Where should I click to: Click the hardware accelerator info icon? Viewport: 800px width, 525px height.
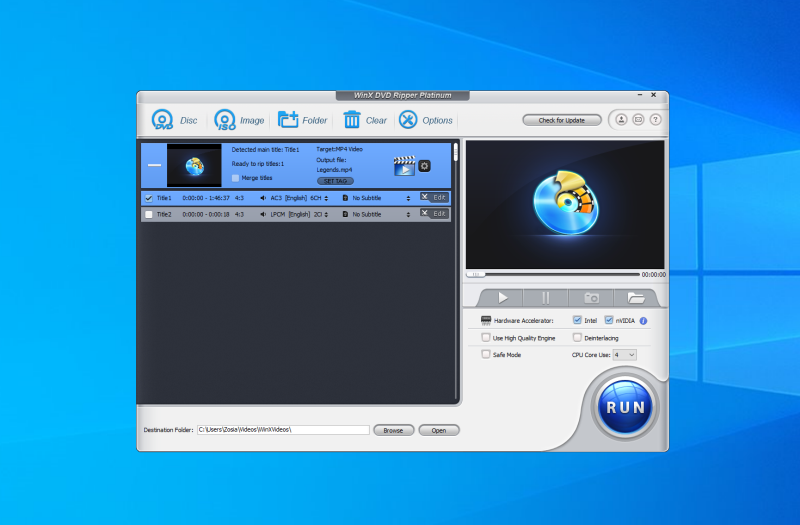(x=643, y=321)
